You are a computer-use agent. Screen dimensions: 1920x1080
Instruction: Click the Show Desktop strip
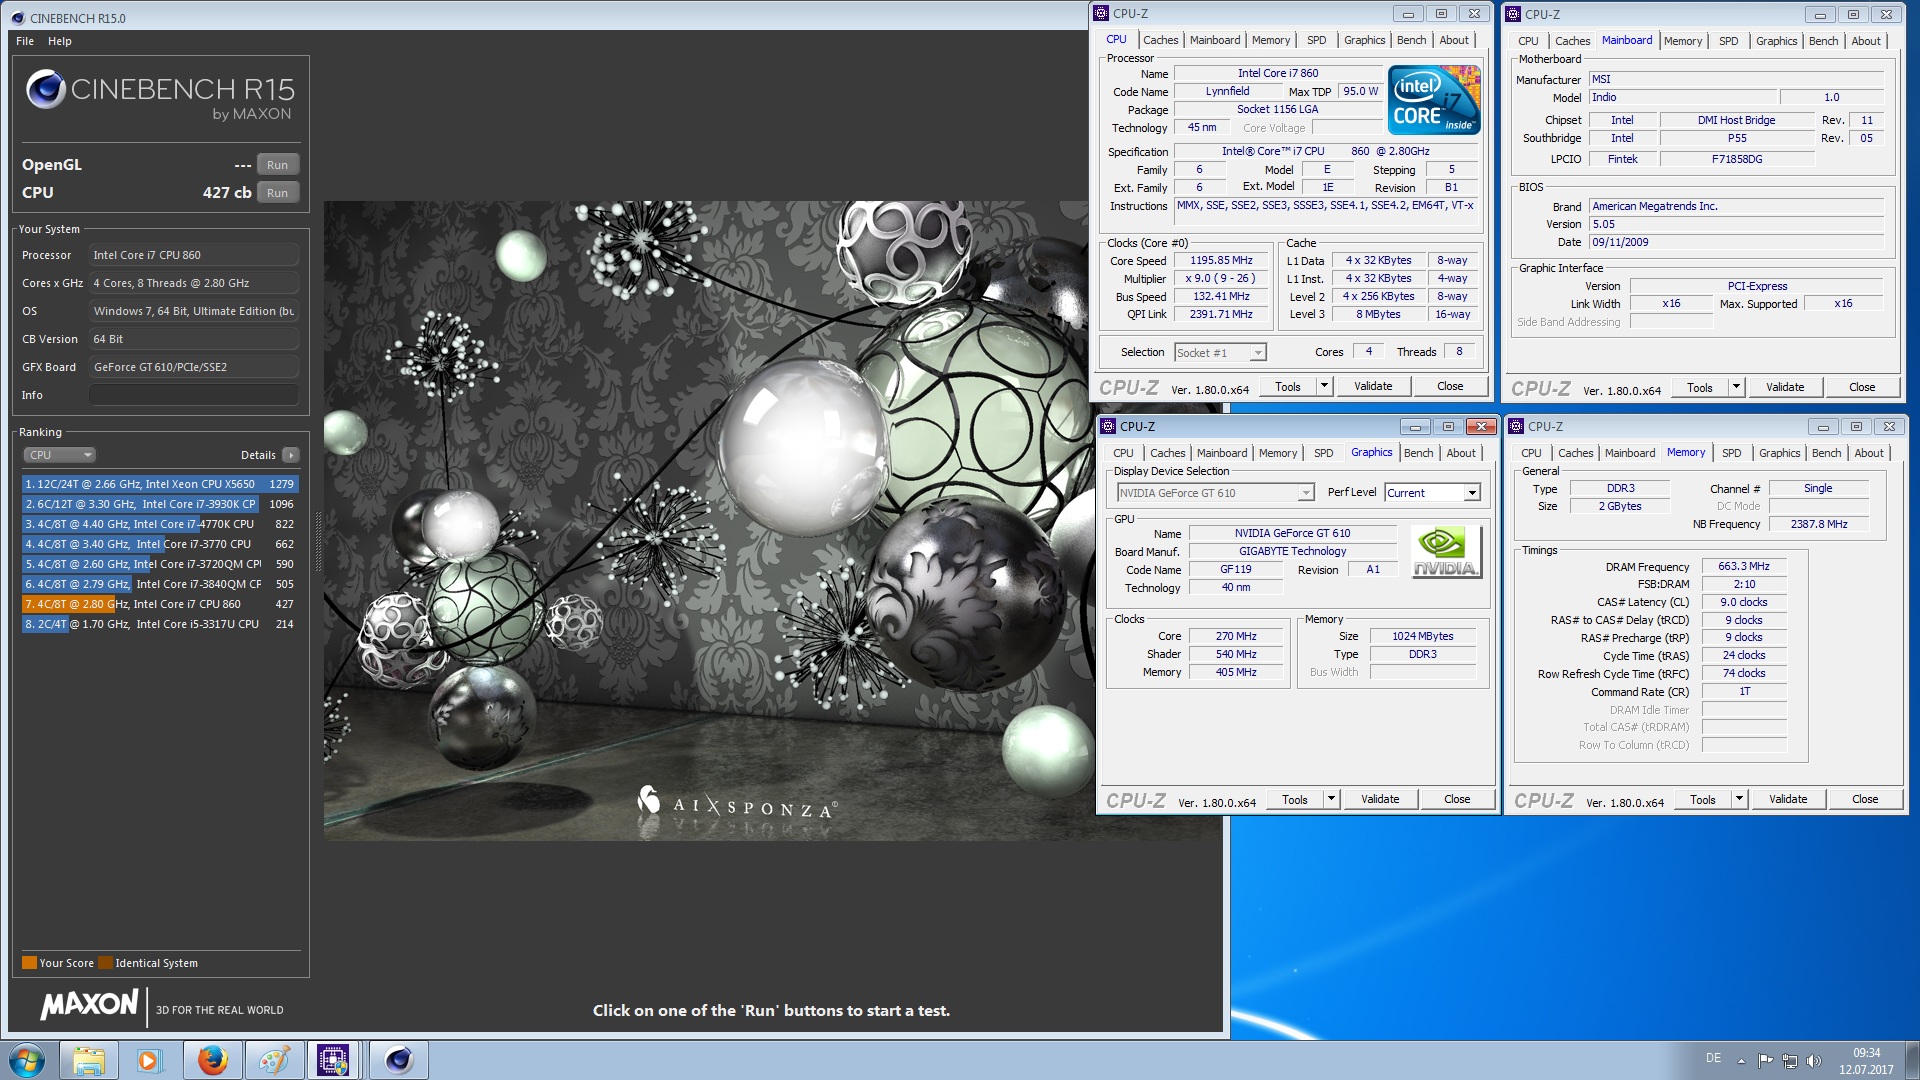coord(1912,1060)
